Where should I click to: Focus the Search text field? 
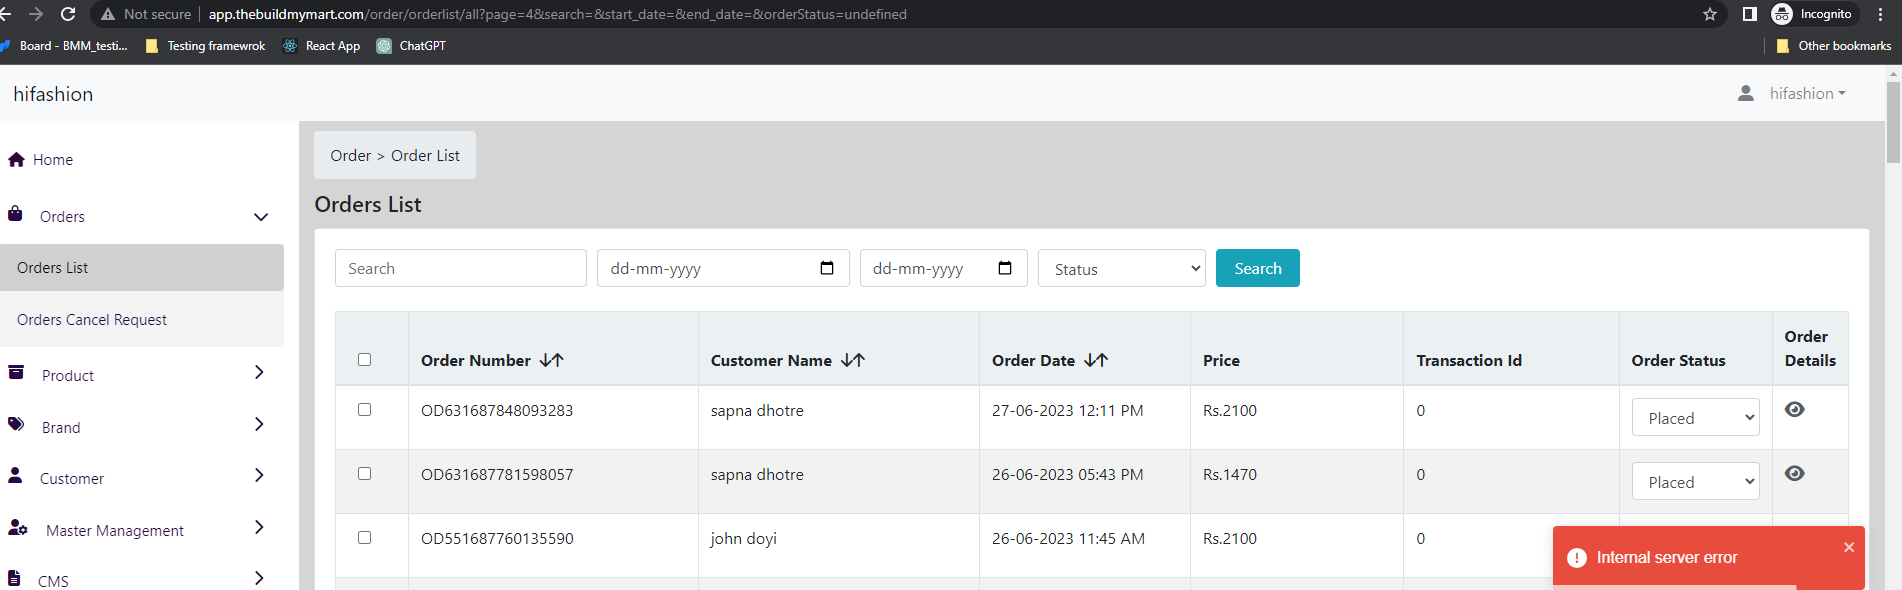[461, 268]
